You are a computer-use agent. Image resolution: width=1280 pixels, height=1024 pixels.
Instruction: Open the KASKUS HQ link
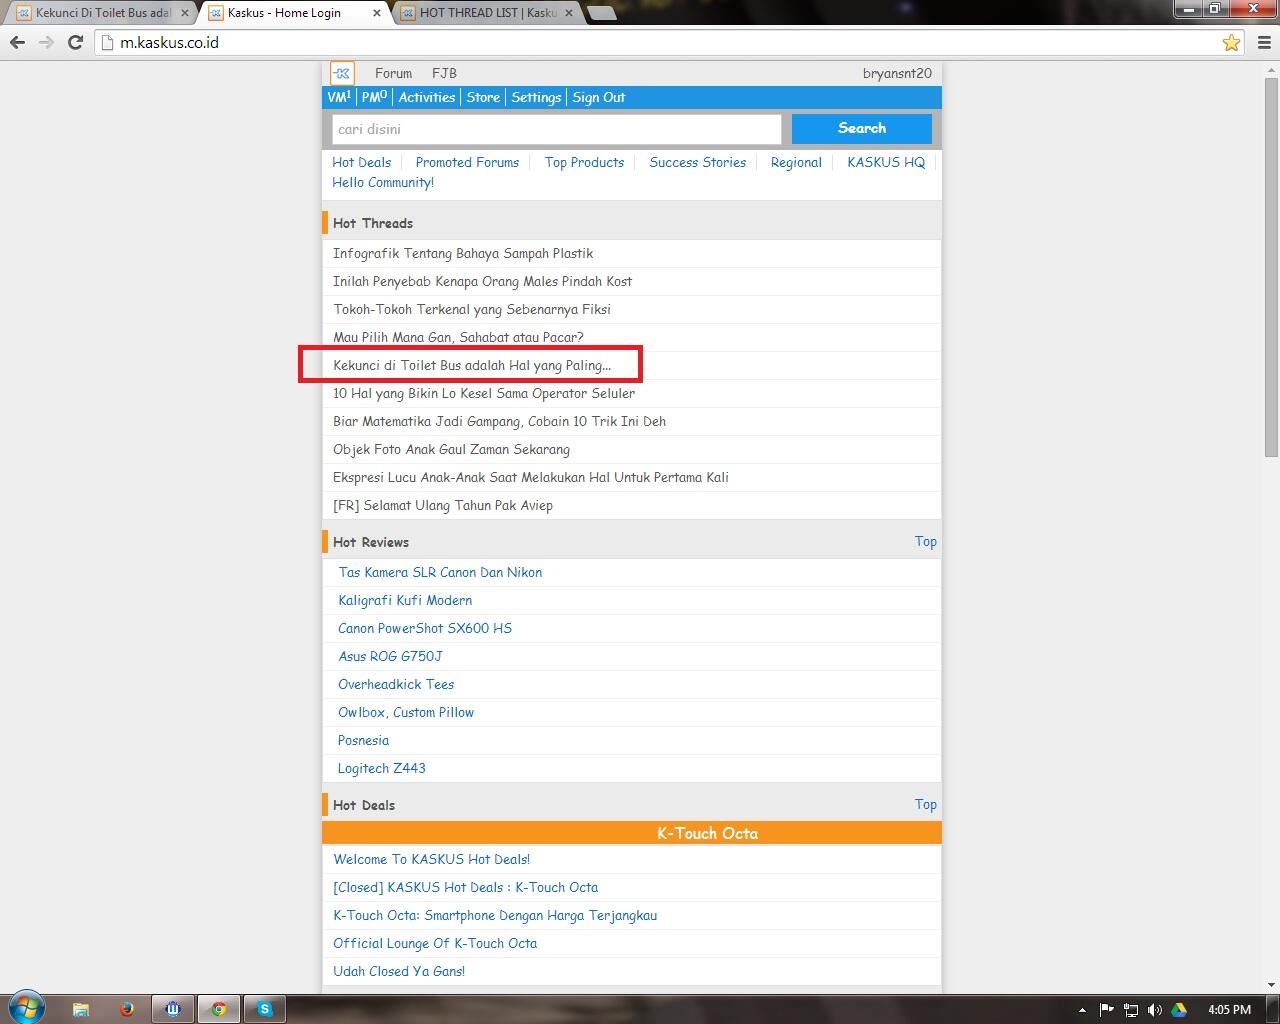tap(886, 162)
